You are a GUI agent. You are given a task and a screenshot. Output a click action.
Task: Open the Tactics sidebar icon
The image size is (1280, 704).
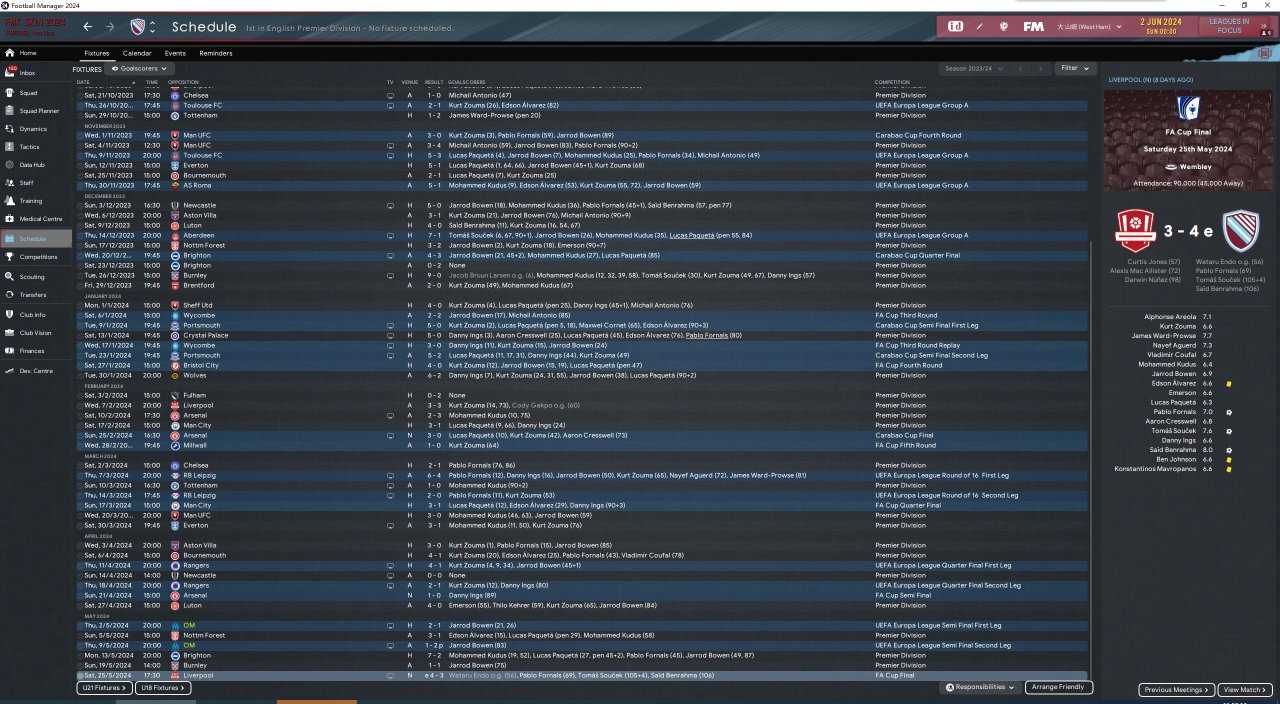(10, 146)
